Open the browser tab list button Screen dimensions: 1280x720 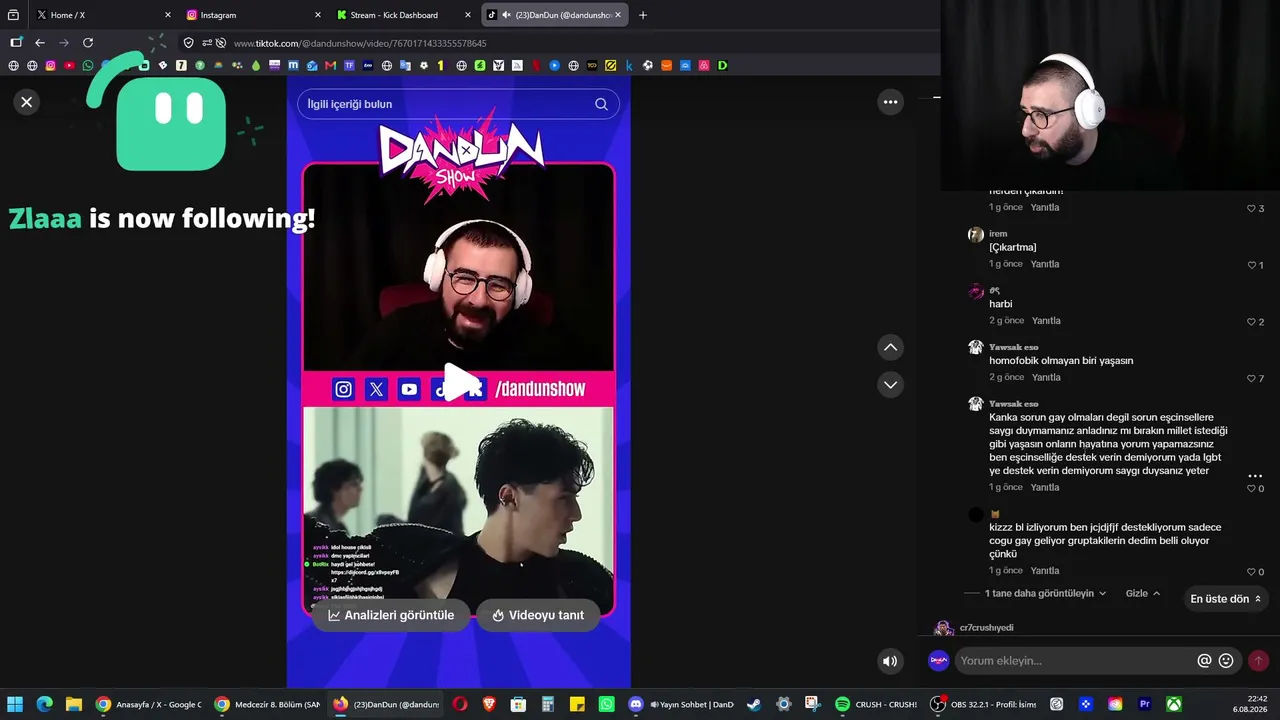13,15
